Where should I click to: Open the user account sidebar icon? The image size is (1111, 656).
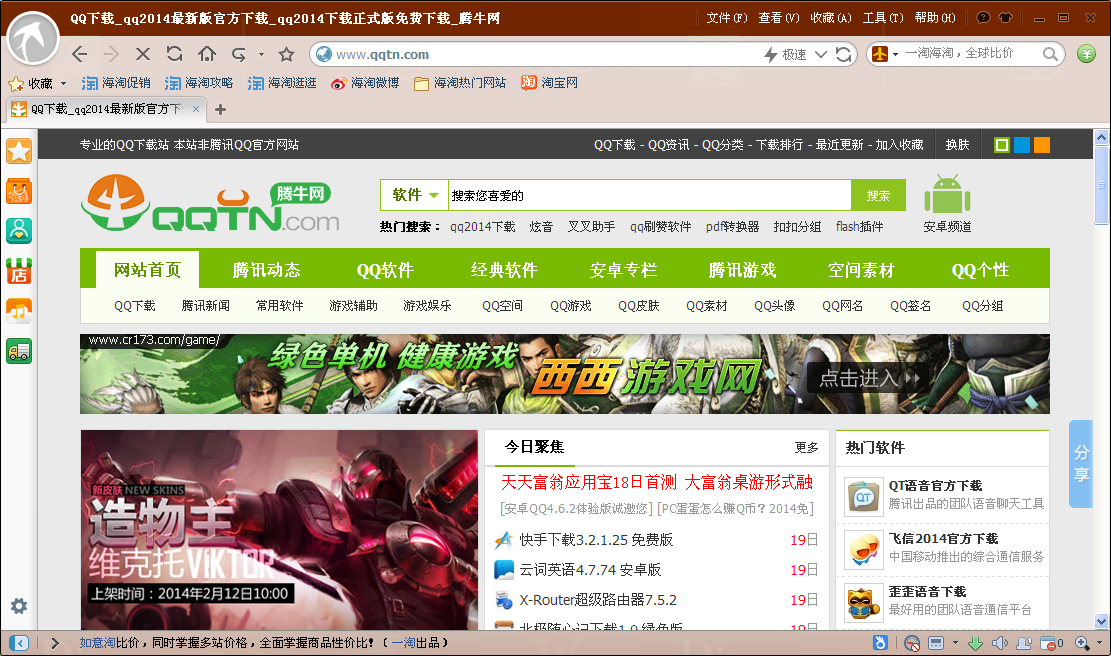click(19, 231)
